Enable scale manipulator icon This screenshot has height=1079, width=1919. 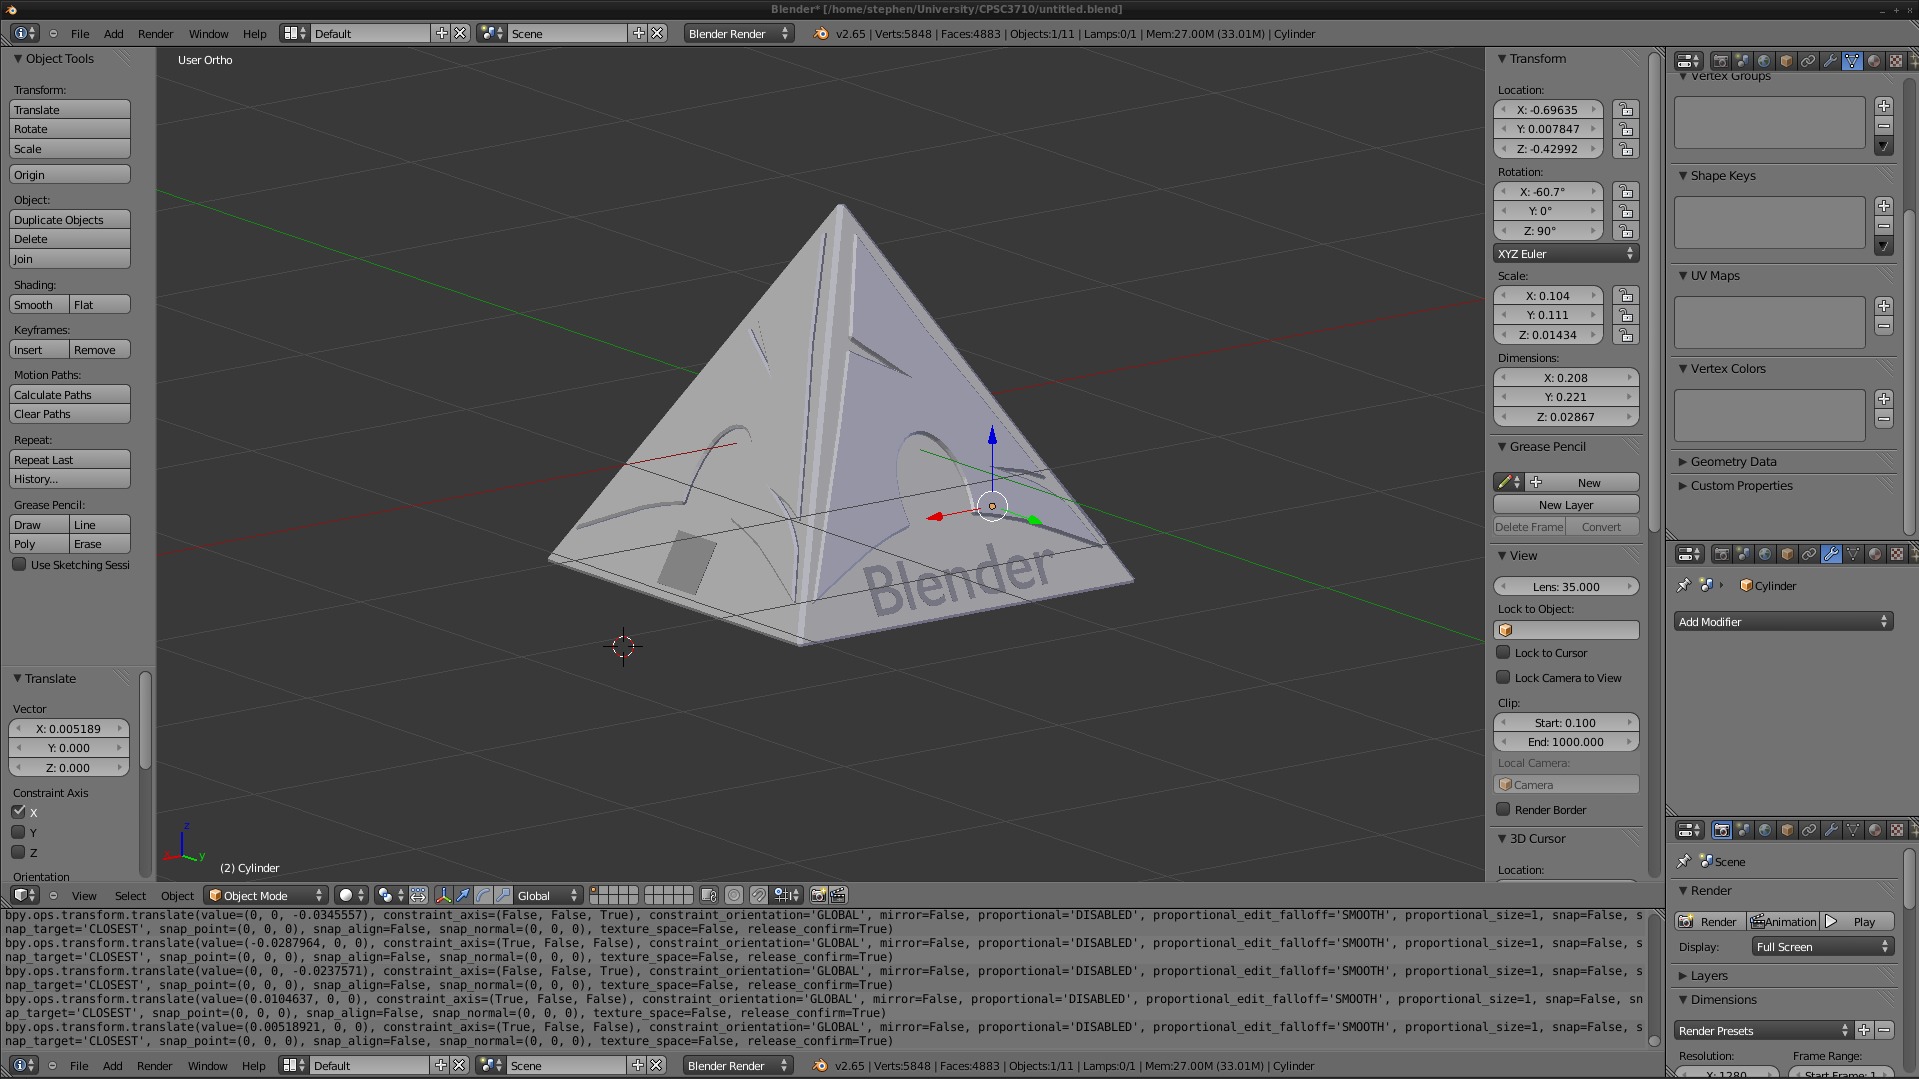[503, 895]
